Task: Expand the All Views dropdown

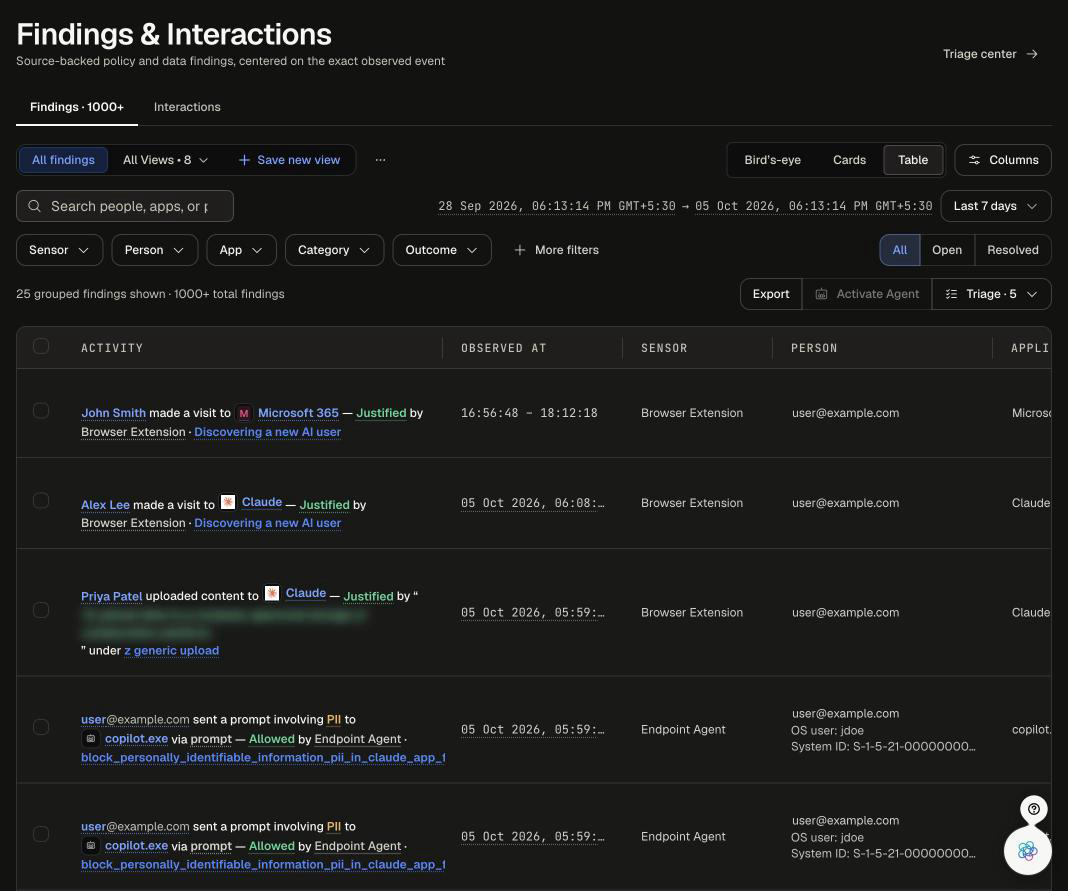Action: pos(166,160)
